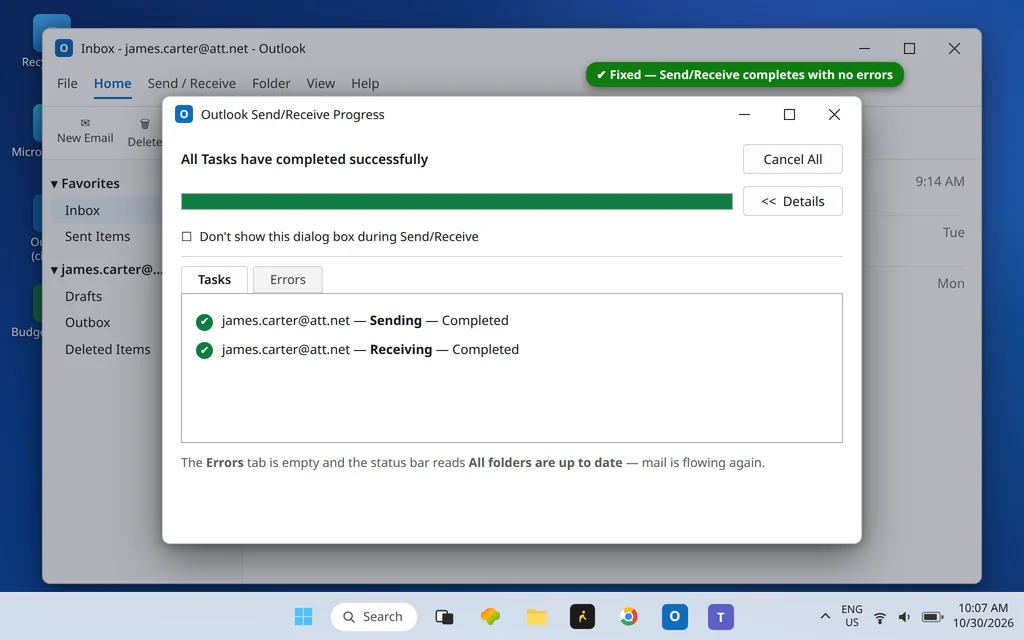The image size is (1024, 640).
Task: Open ENG US language switcher
Action: point(852,616)
